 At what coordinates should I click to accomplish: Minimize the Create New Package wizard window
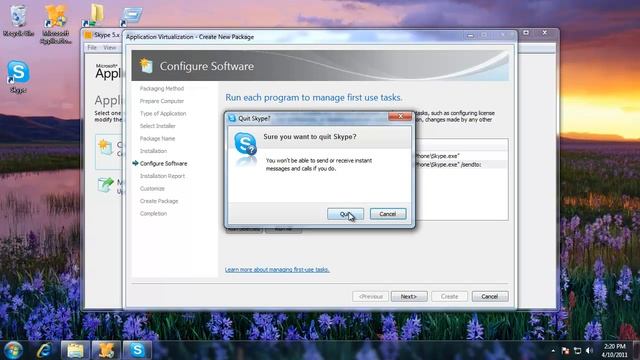point(470,36)
